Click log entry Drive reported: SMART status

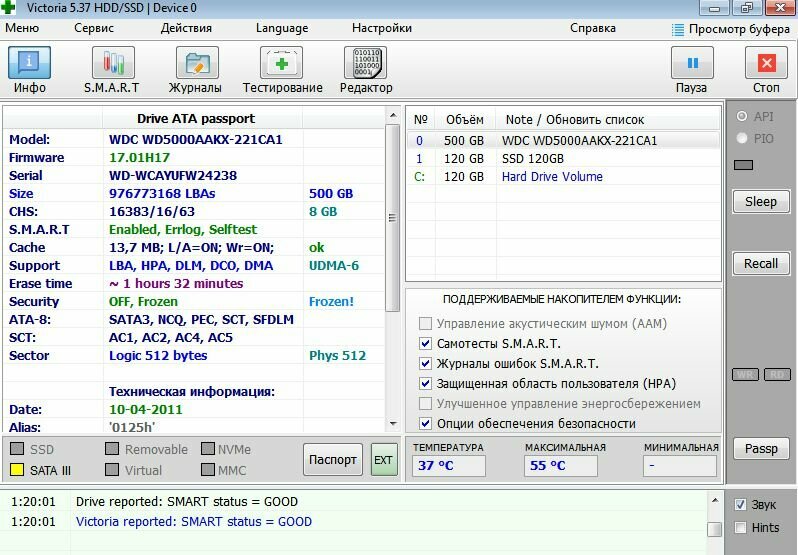coord(186,502)
